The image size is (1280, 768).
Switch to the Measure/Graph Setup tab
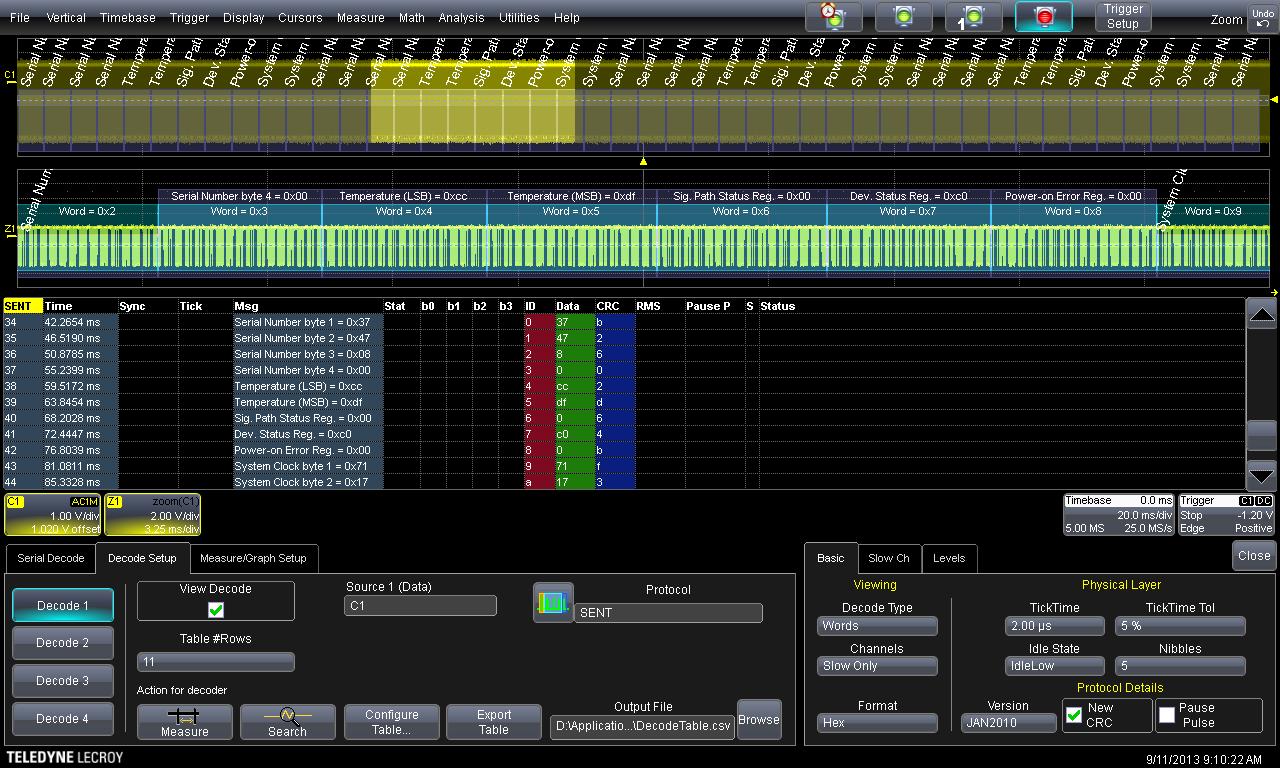[x=253, y=558]
